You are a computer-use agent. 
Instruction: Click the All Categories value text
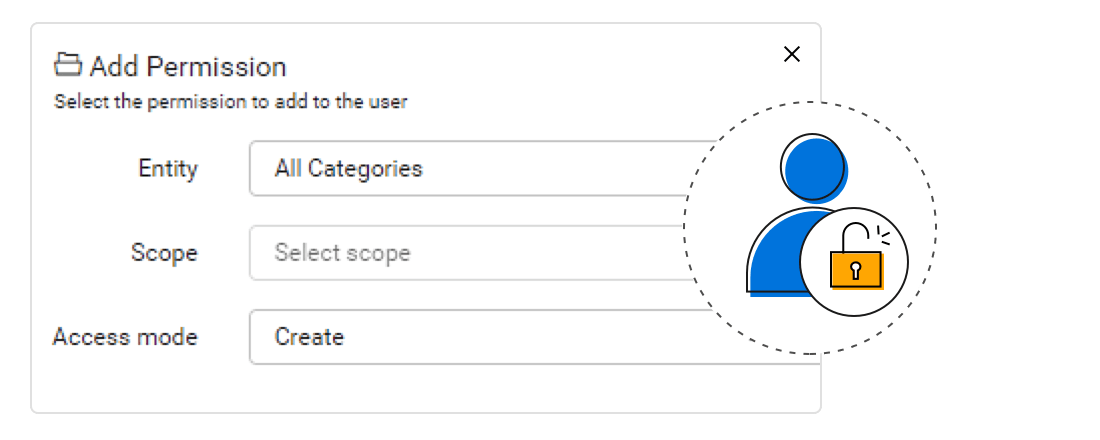[x=348, y=168]
